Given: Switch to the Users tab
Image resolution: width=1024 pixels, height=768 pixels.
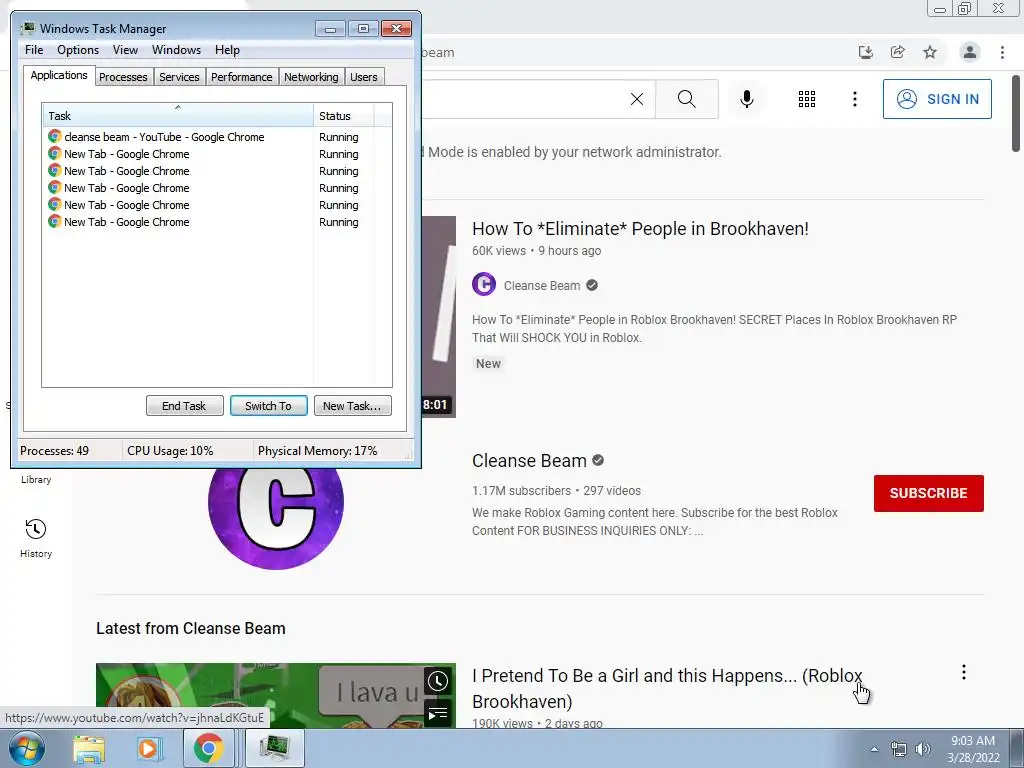Looking at the screenshot, I should coord(364,77).
